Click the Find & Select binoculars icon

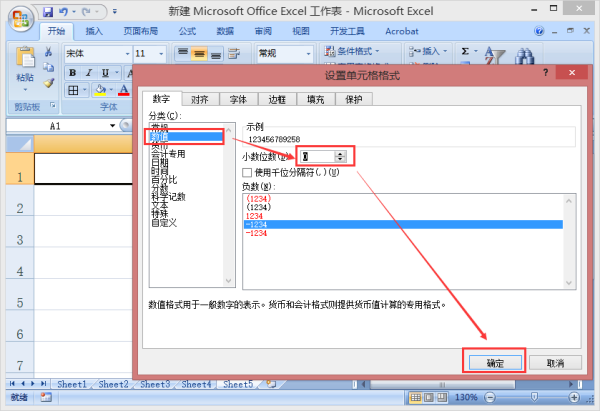click(x=524, y=56)
